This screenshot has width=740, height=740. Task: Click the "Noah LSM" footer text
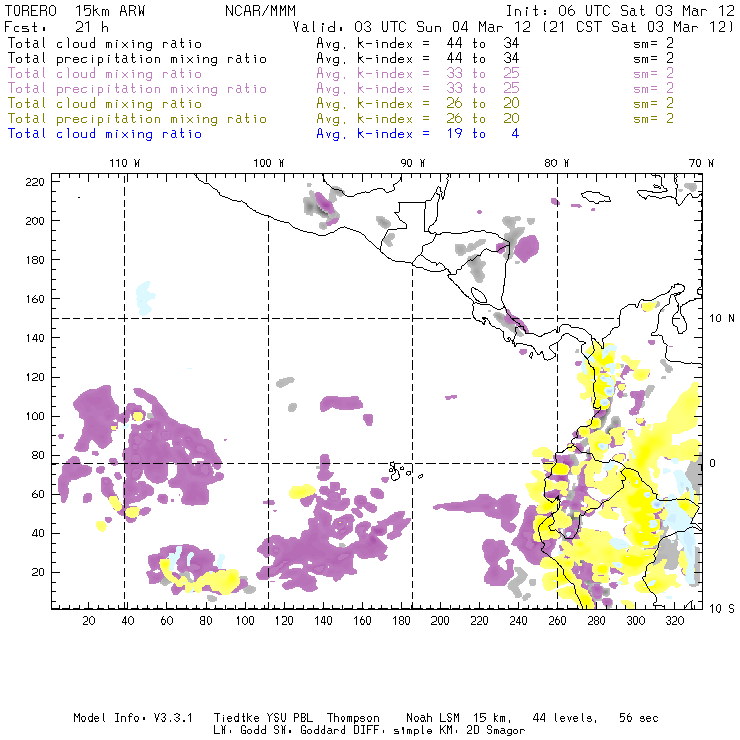433,718
